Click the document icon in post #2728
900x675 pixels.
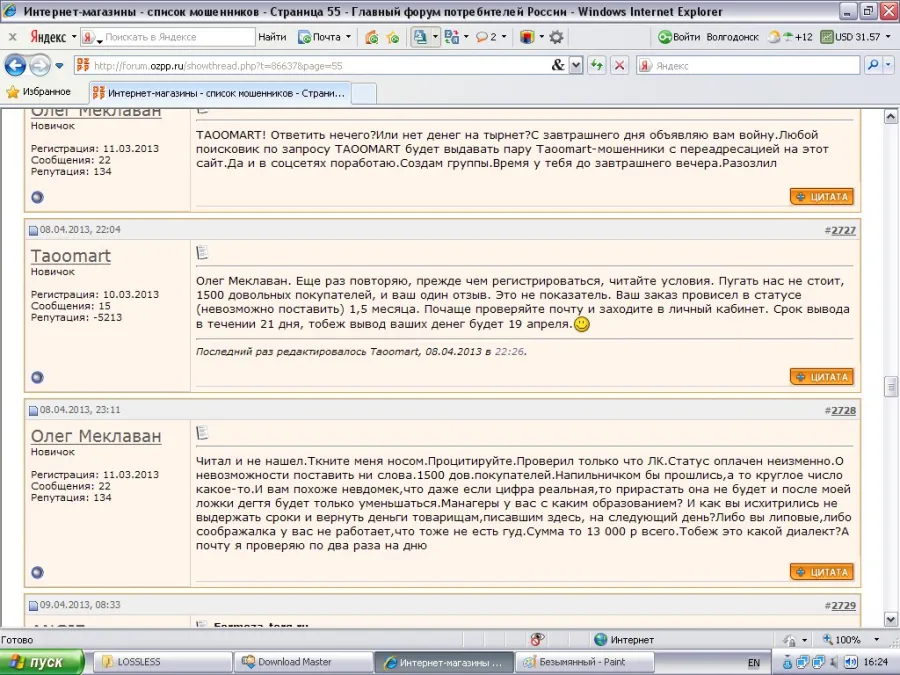pos(202,433)
